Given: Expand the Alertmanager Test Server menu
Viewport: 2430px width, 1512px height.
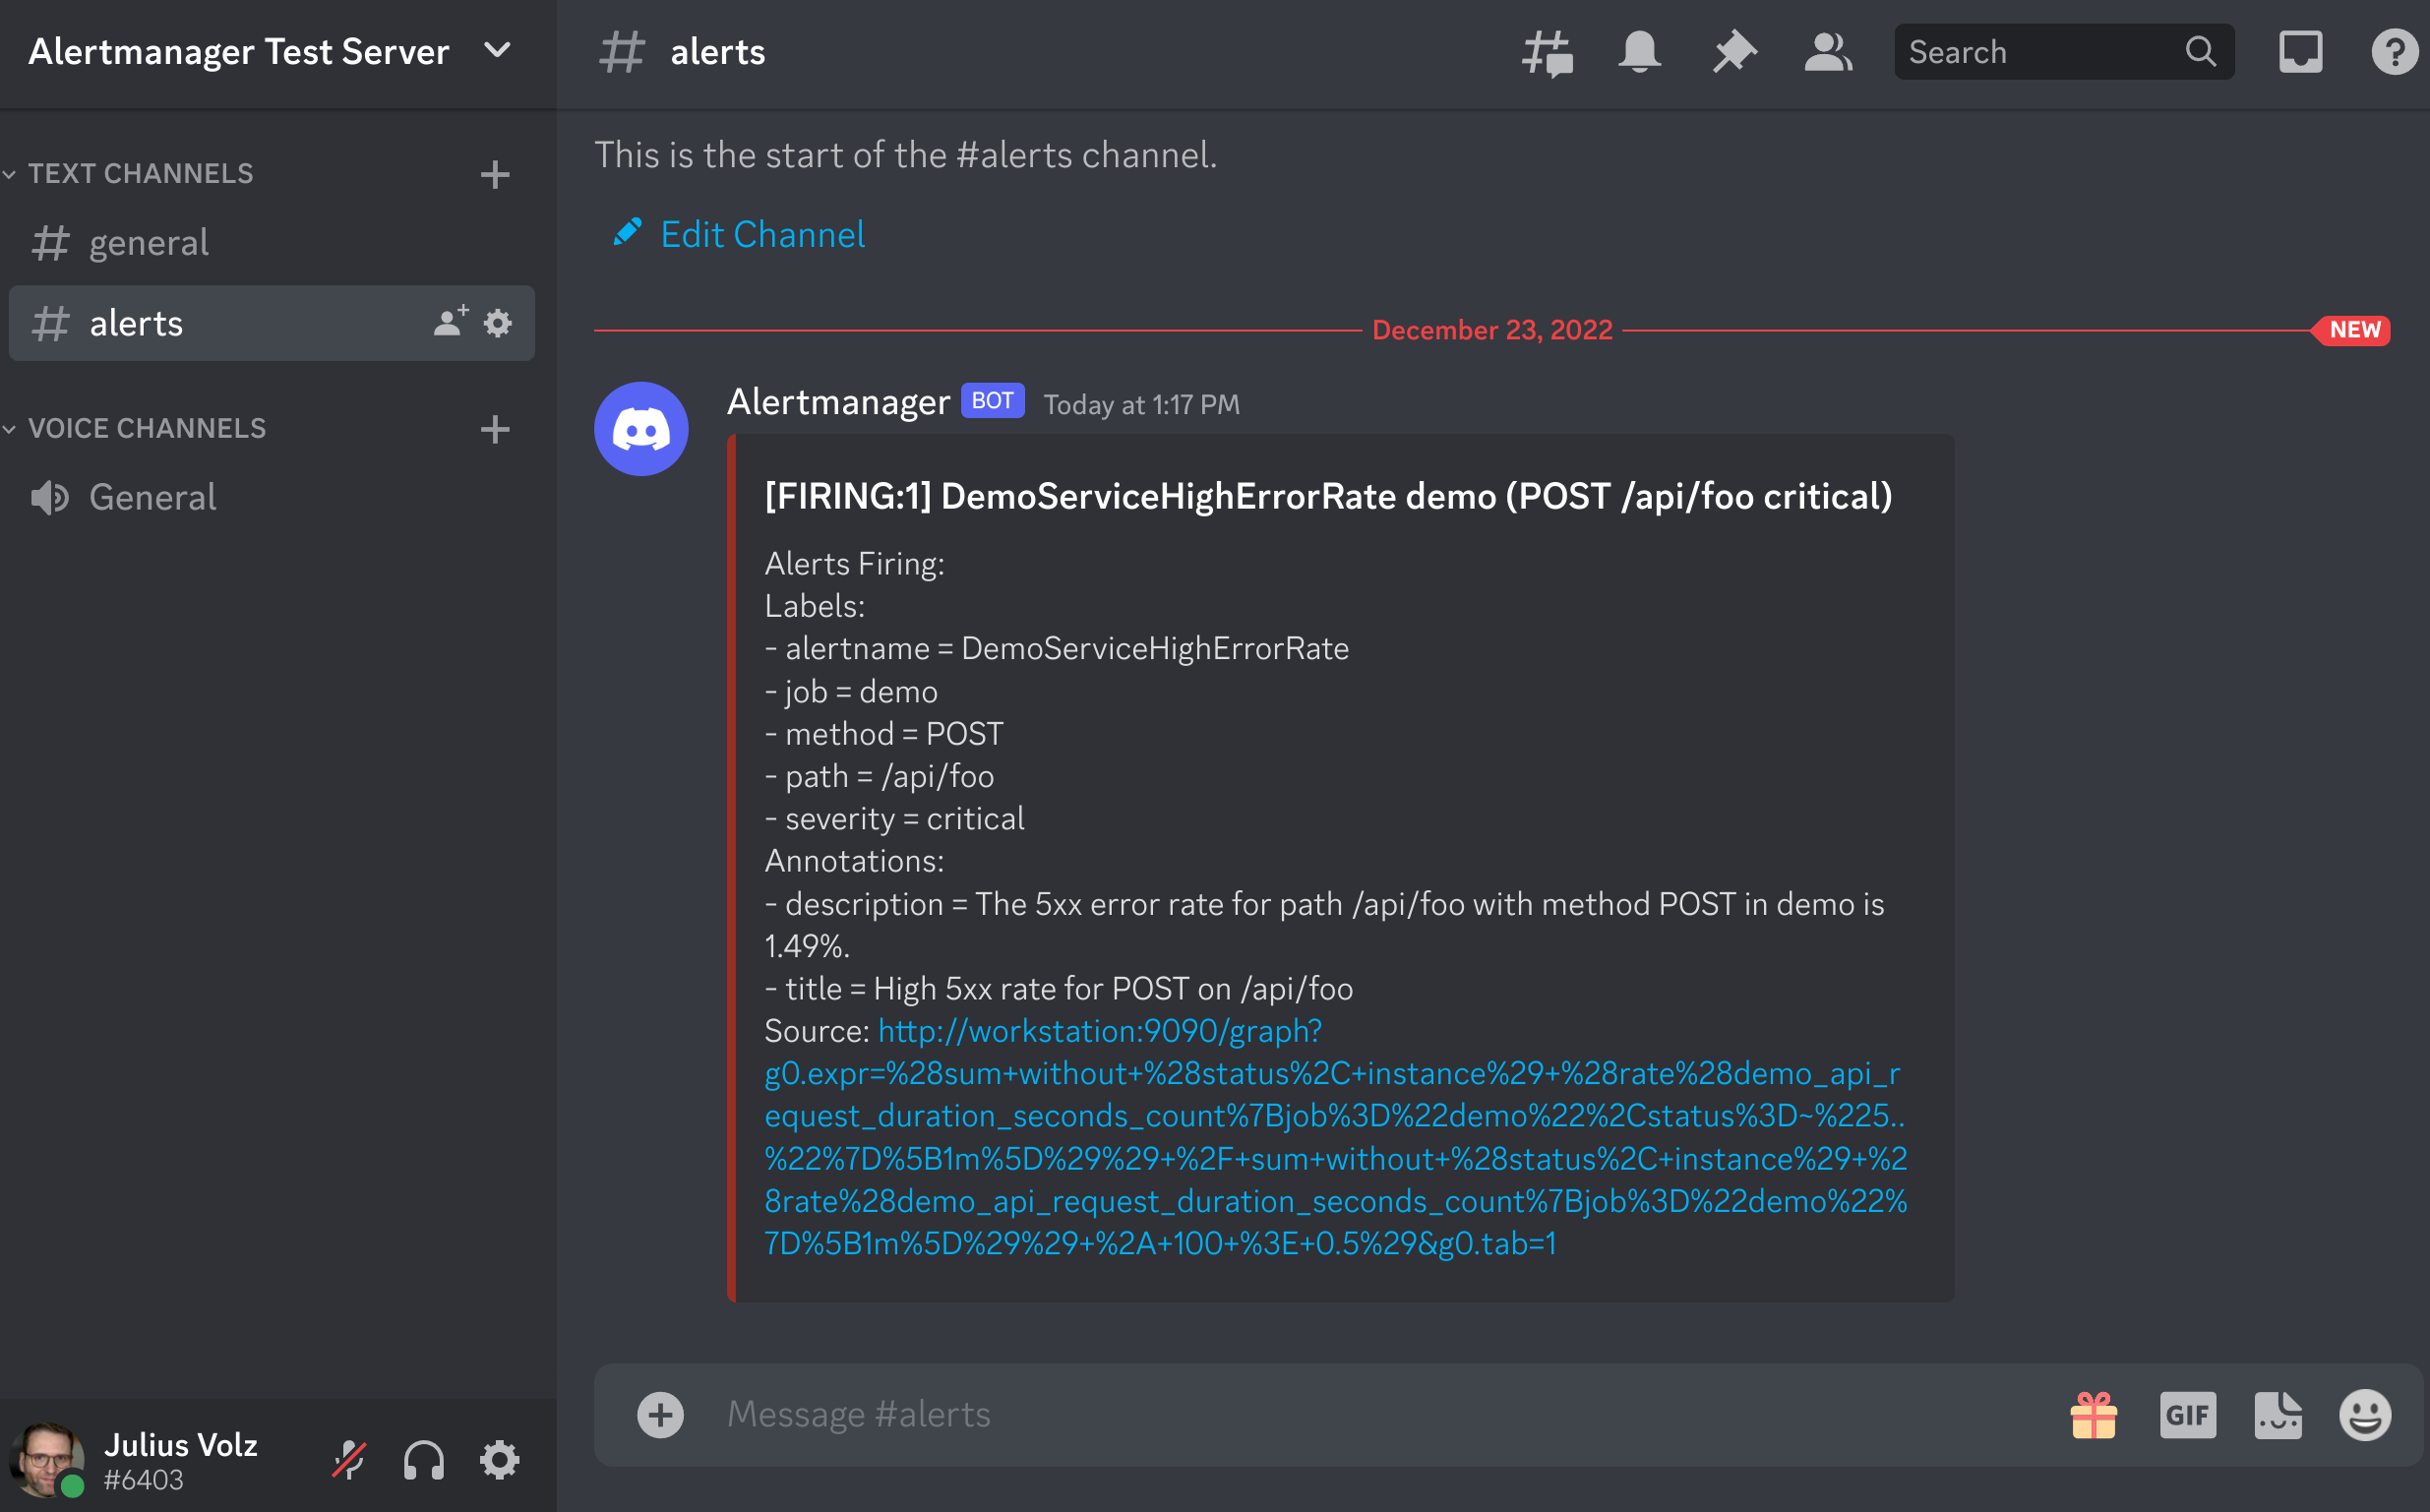Looking at the screenshot, I should pos(497,50).
